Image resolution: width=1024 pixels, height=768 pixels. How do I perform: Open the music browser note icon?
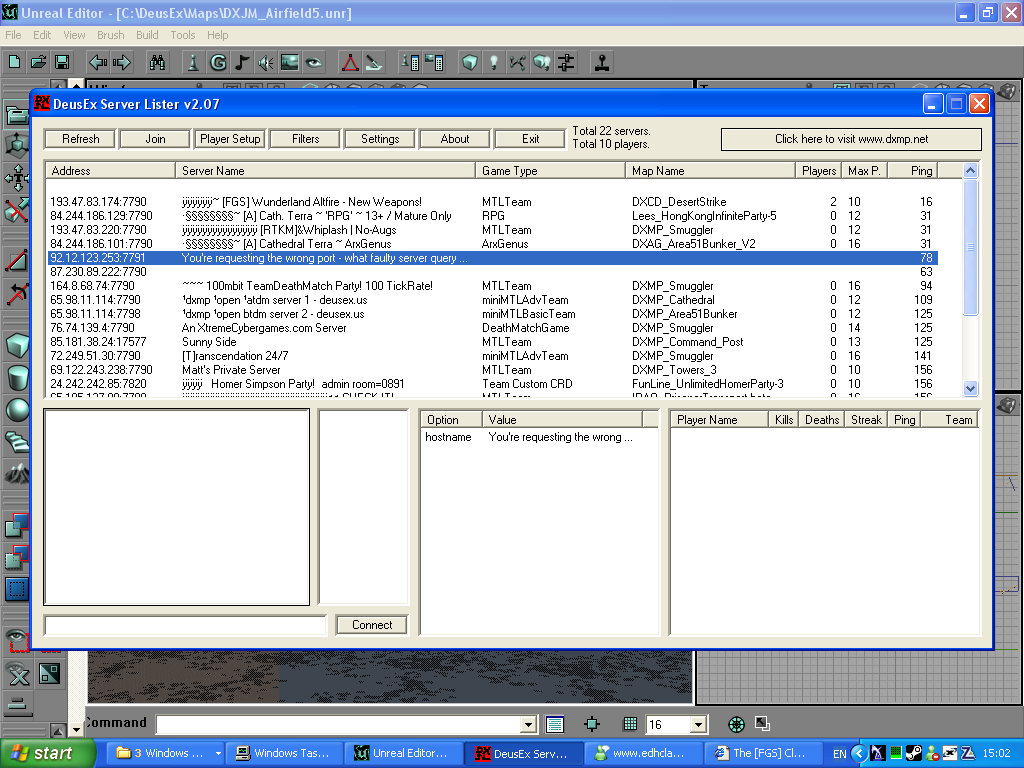coord(242,63)
